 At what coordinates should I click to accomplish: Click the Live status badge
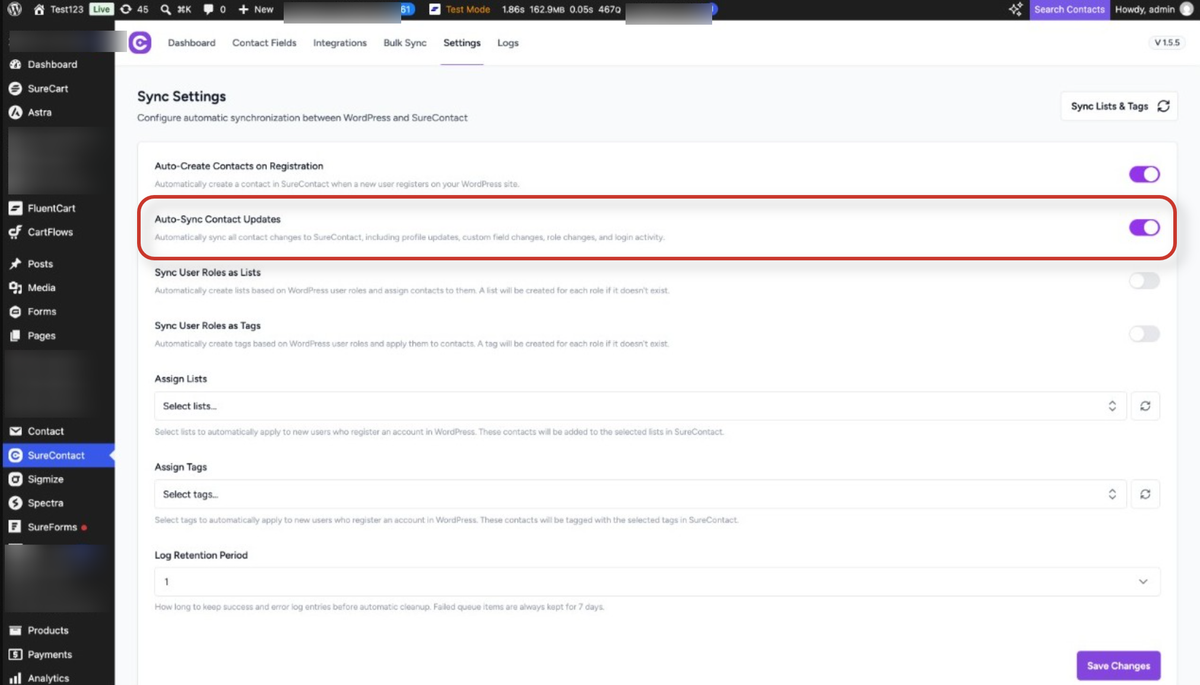pos(101,9)
